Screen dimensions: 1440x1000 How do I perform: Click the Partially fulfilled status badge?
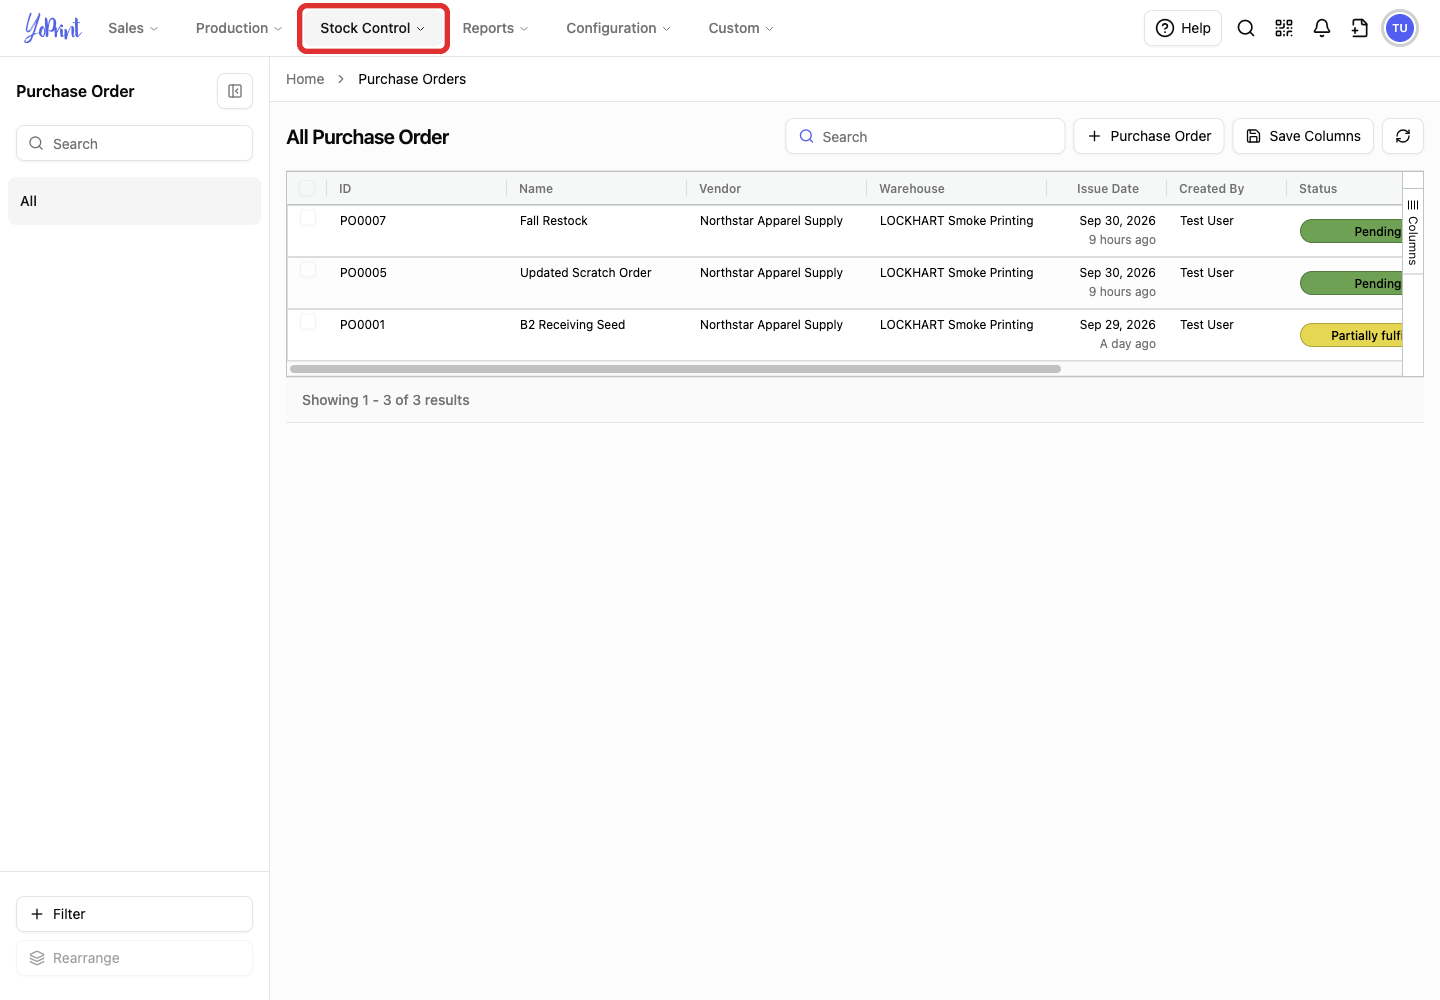click(x=1351, y=335)
